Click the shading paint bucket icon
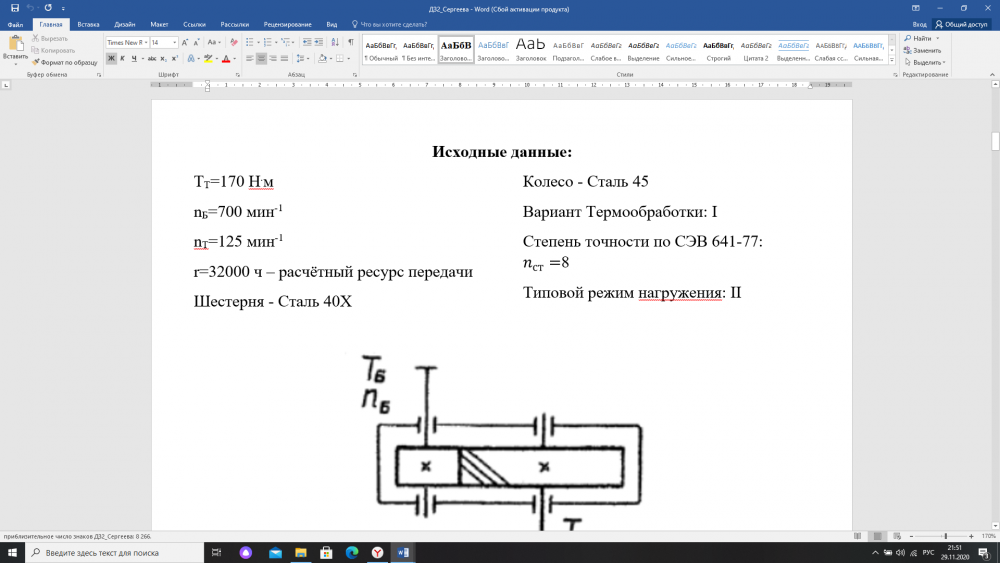Viewport: 1000px width, 563px height. (x=322, y=59)
